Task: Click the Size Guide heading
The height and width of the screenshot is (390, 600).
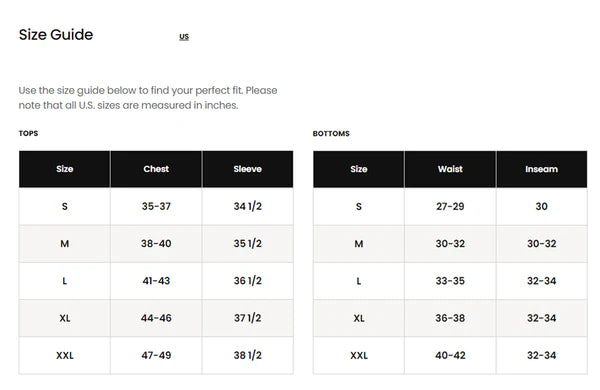Action: point(56,35)
